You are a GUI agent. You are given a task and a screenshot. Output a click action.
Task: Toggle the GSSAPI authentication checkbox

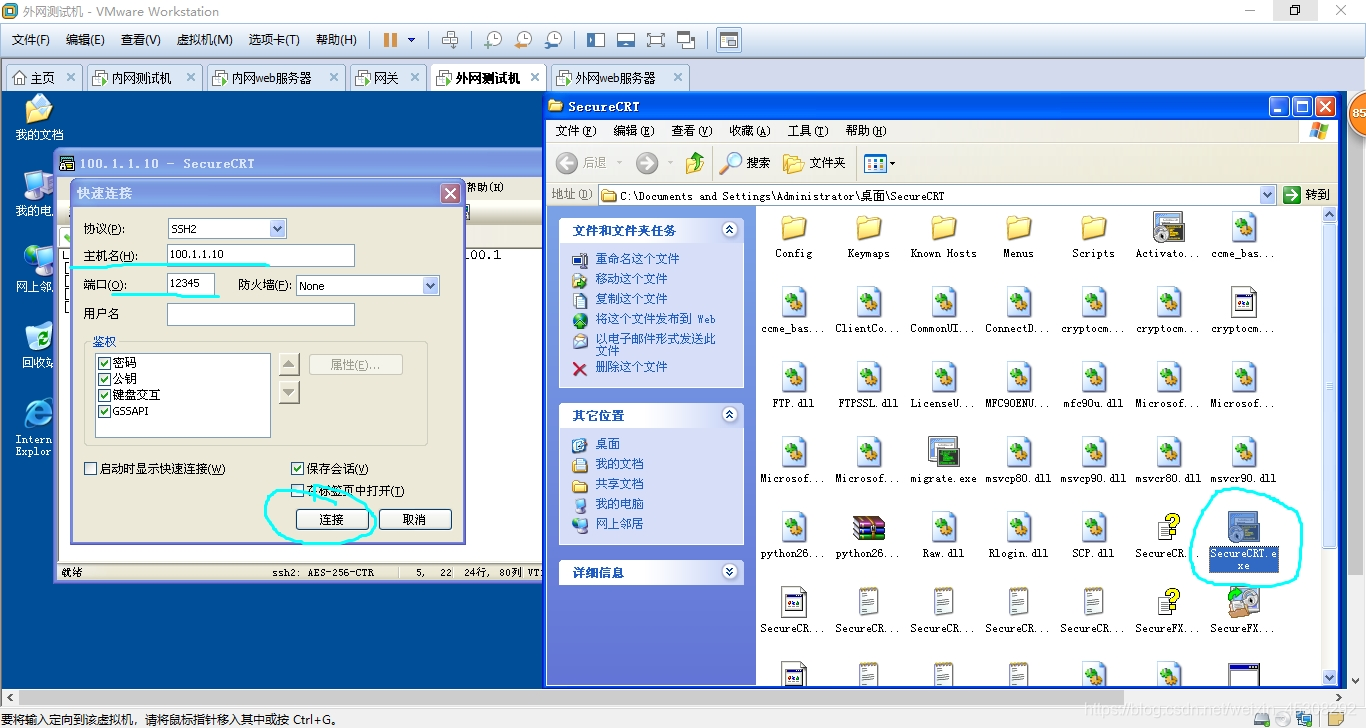tap(104, 411)
